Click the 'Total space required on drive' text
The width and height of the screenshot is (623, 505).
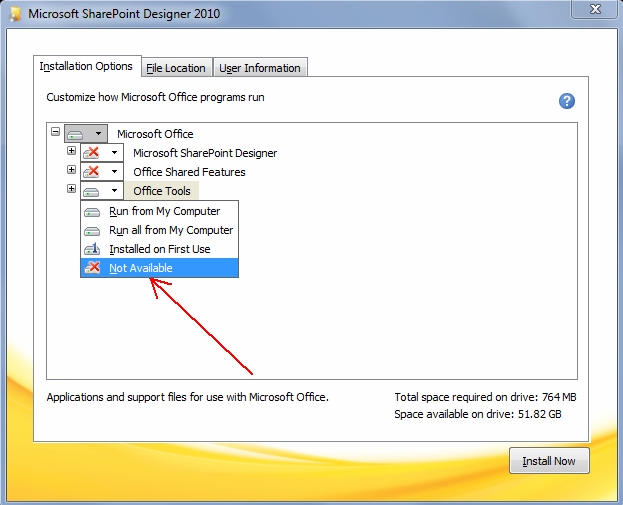(x=485, y=397)
